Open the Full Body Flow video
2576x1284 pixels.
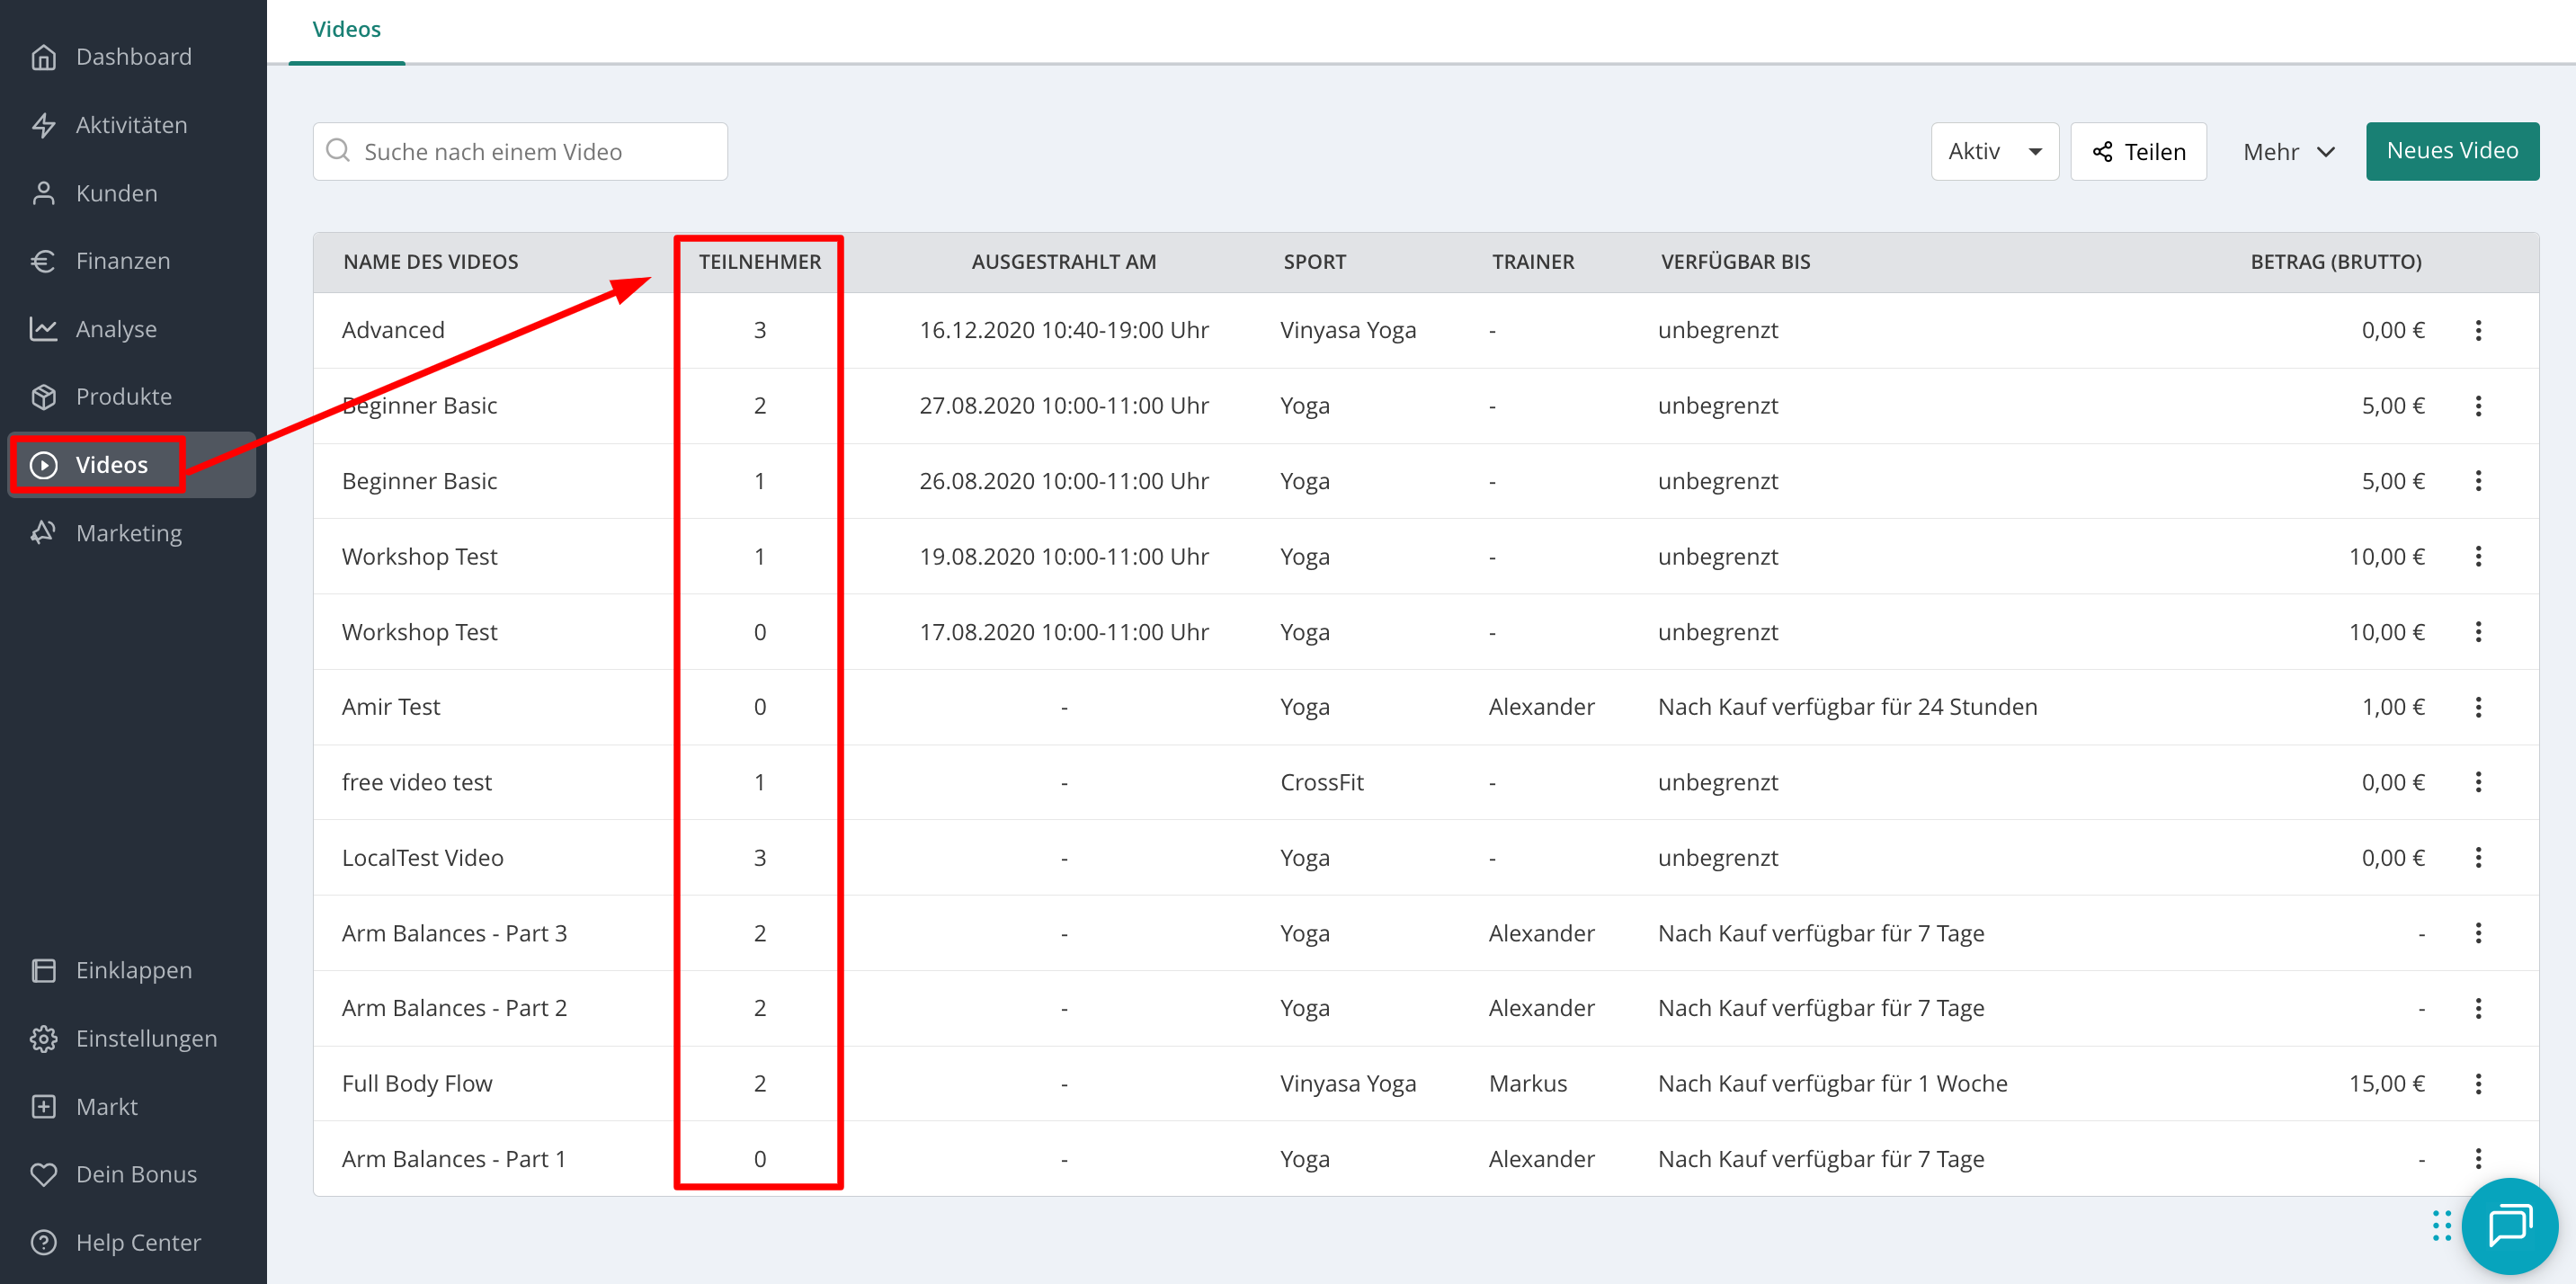tap(1425, 1084)
